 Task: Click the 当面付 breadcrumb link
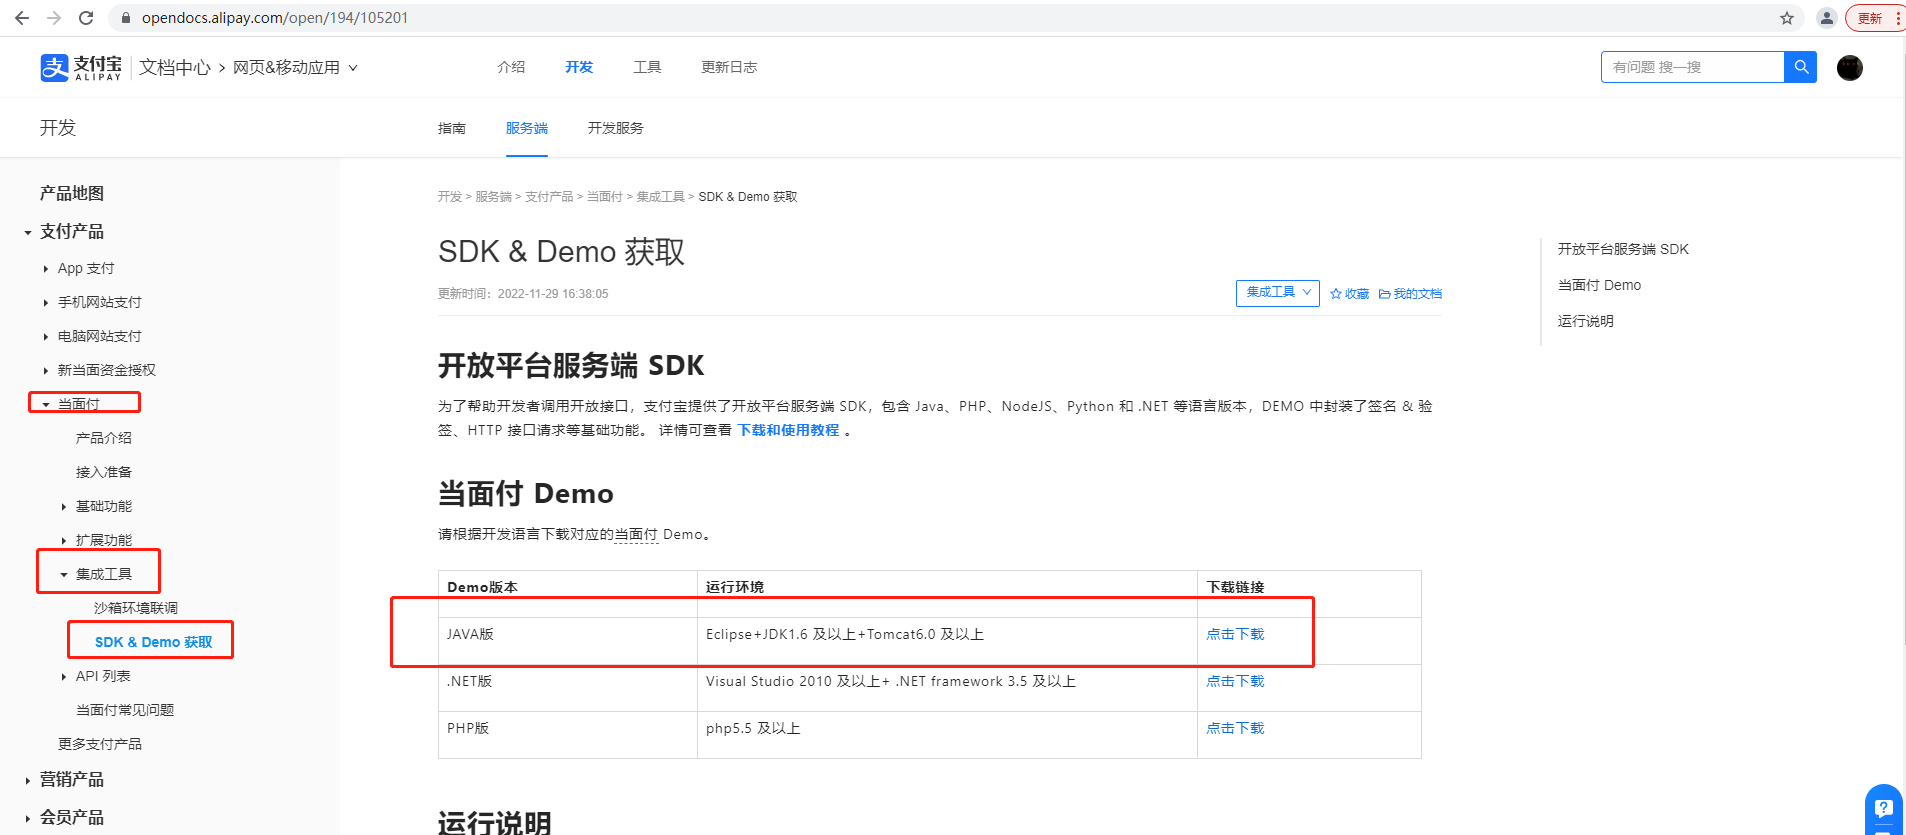[x=605, y=197]
